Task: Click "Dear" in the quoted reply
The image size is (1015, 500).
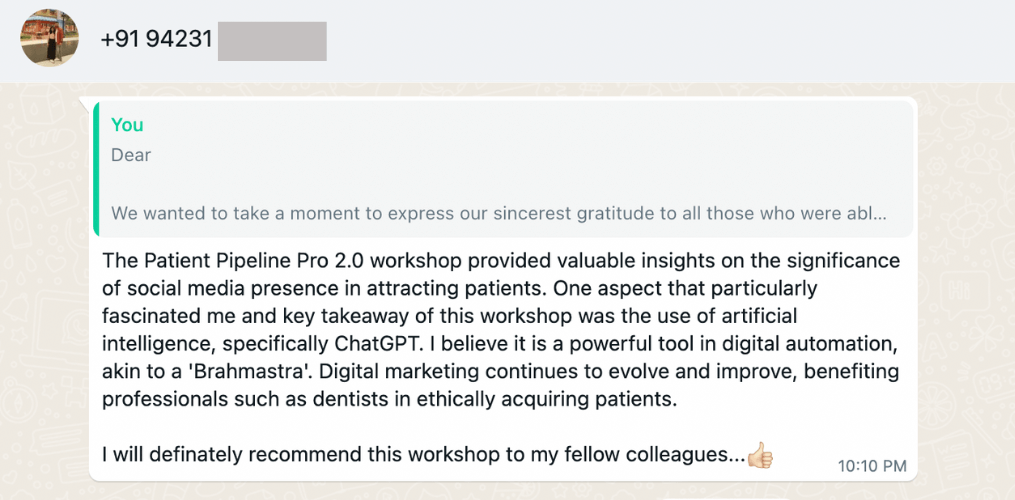Action: tap(131, 155)
